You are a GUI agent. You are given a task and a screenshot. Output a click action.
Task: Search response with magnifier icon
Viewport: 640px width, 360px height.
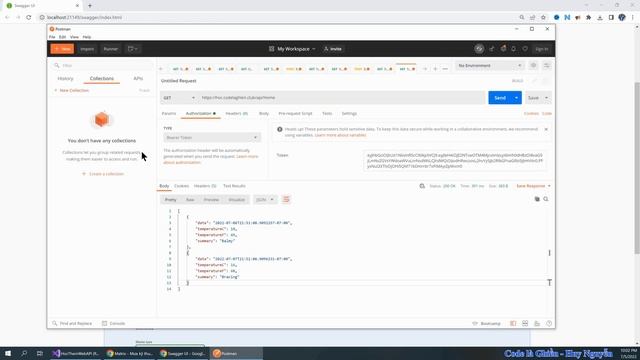546,199
